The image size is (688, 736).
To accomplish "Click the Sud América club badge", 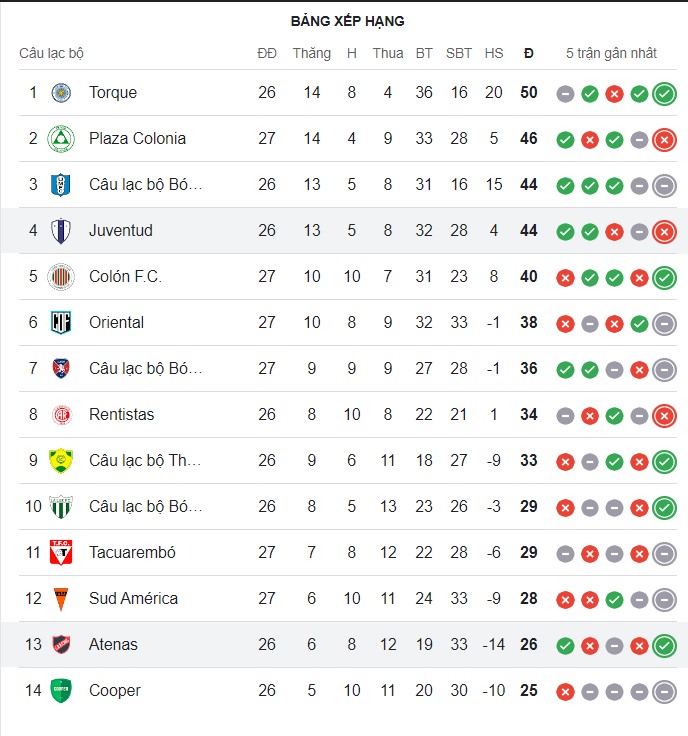I will pos(61,599).
